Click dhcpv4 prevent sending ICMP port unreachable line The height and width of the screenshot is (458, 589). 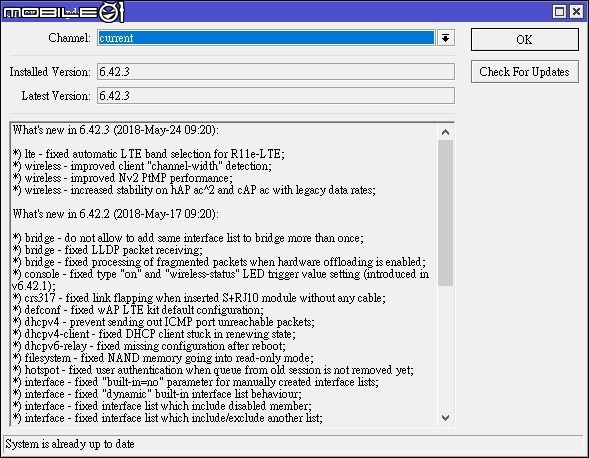coord(163,322)
